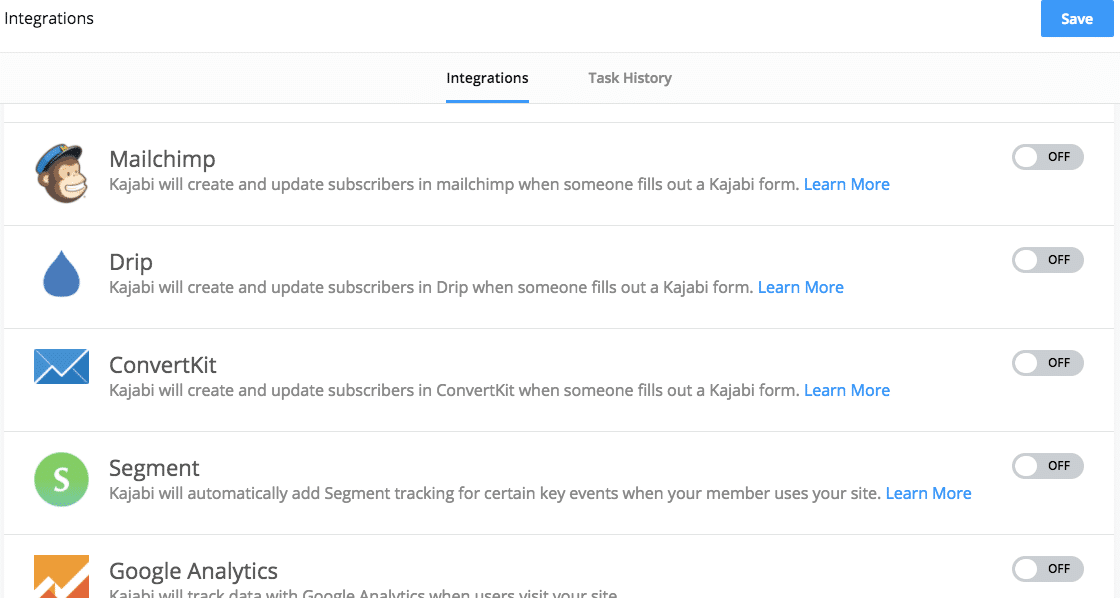
Task: Click the blue Drip droplet icon
Action: tap(61, 274)
